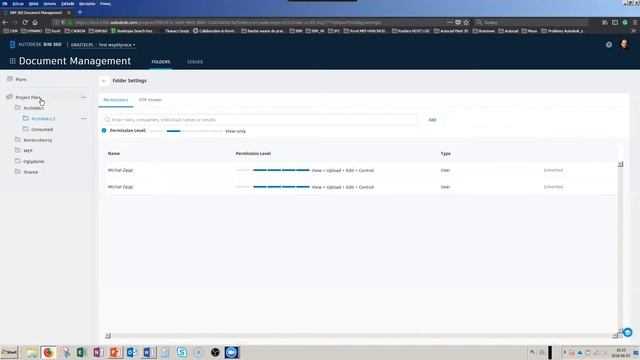Image resolution: width=640 pixels, height=360 pixels.
Task: Select the Project Files root folder
Action: 28,98
